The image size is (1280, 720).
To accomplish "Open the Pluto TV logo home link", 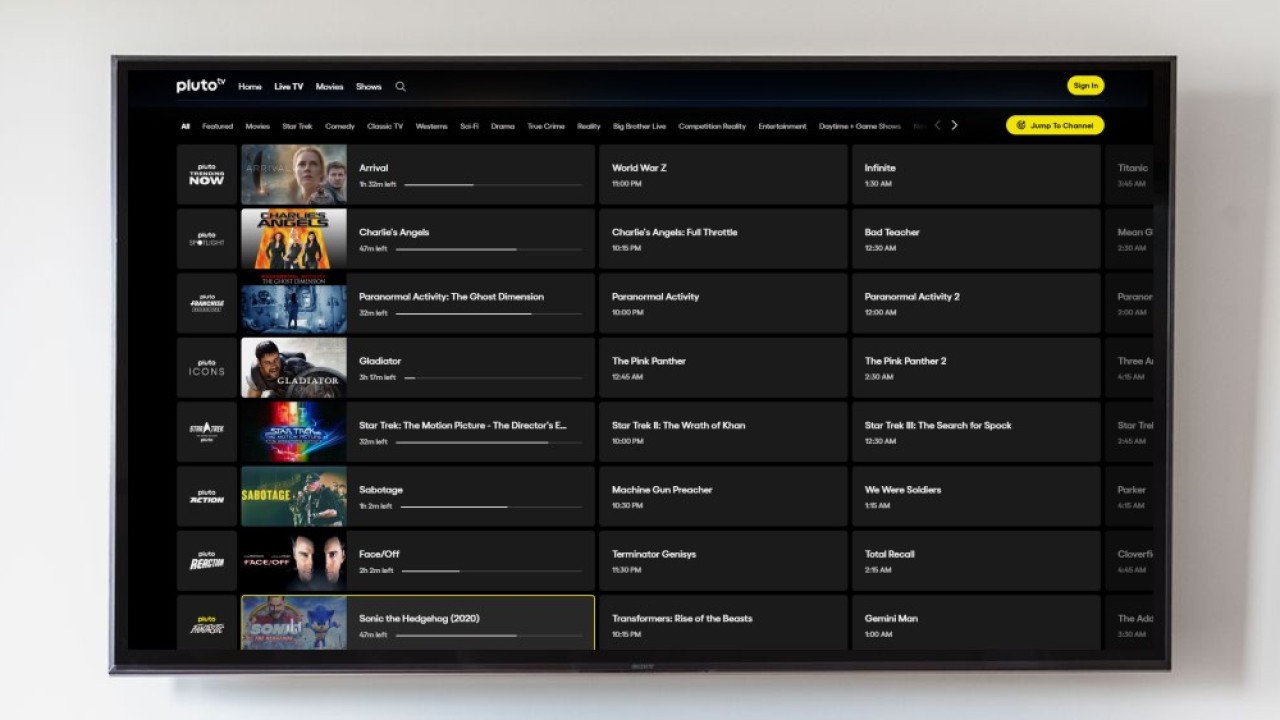I will (201, 86).
